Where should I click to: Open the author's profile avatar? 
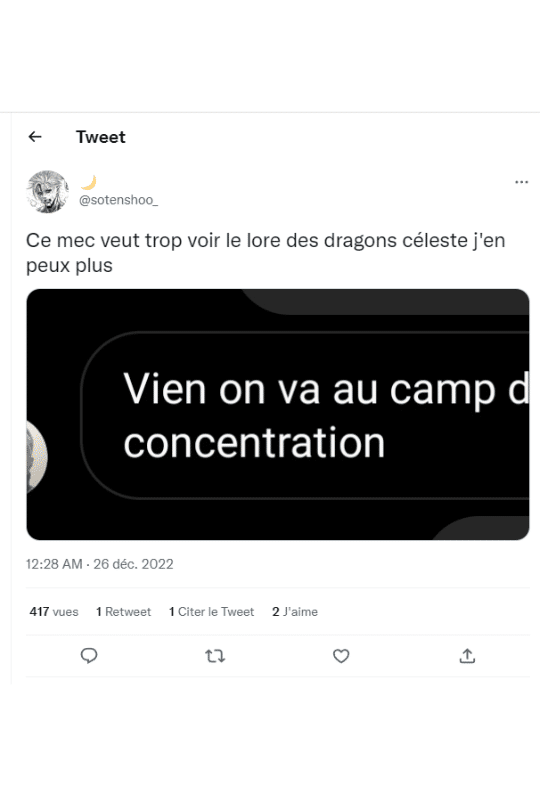coord(48,191)
